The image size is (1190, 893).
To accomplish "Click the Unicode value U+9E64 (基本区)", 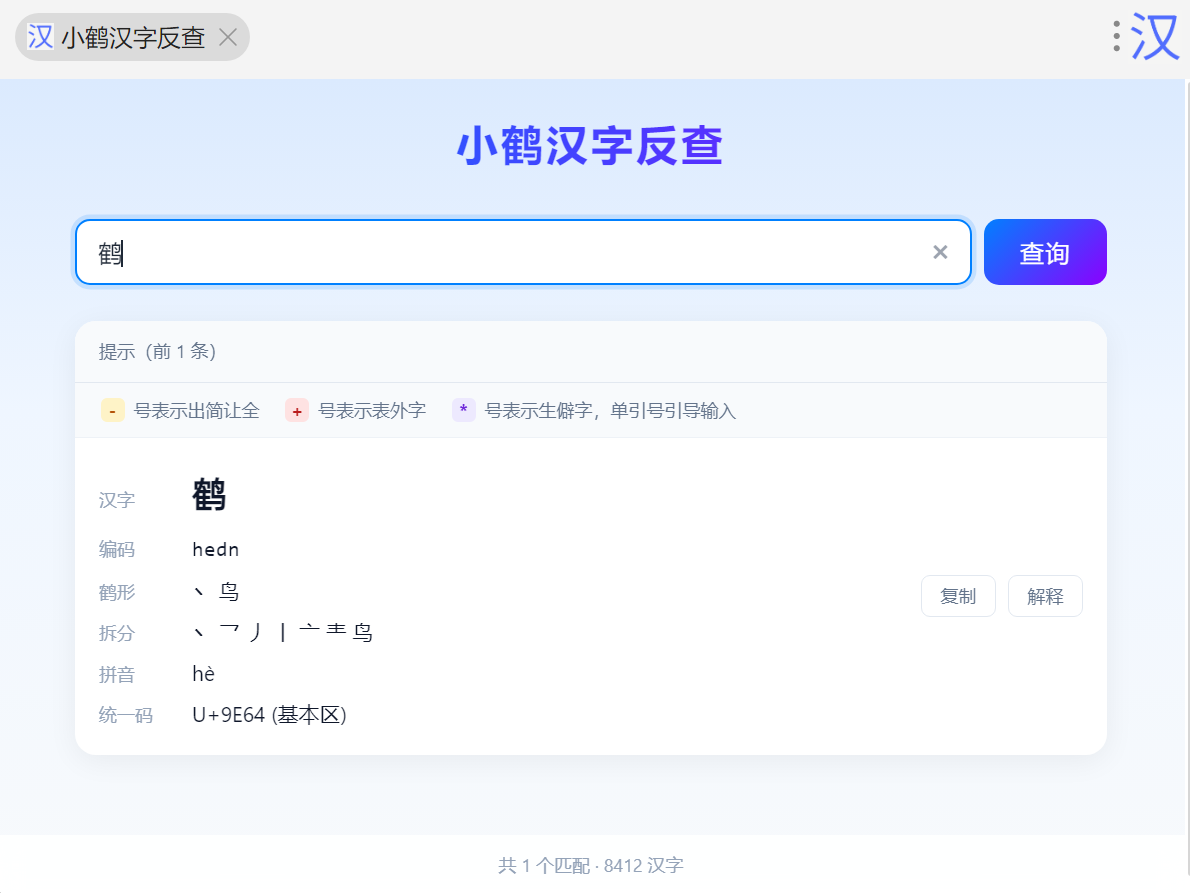I will click(x=269, y=715).
